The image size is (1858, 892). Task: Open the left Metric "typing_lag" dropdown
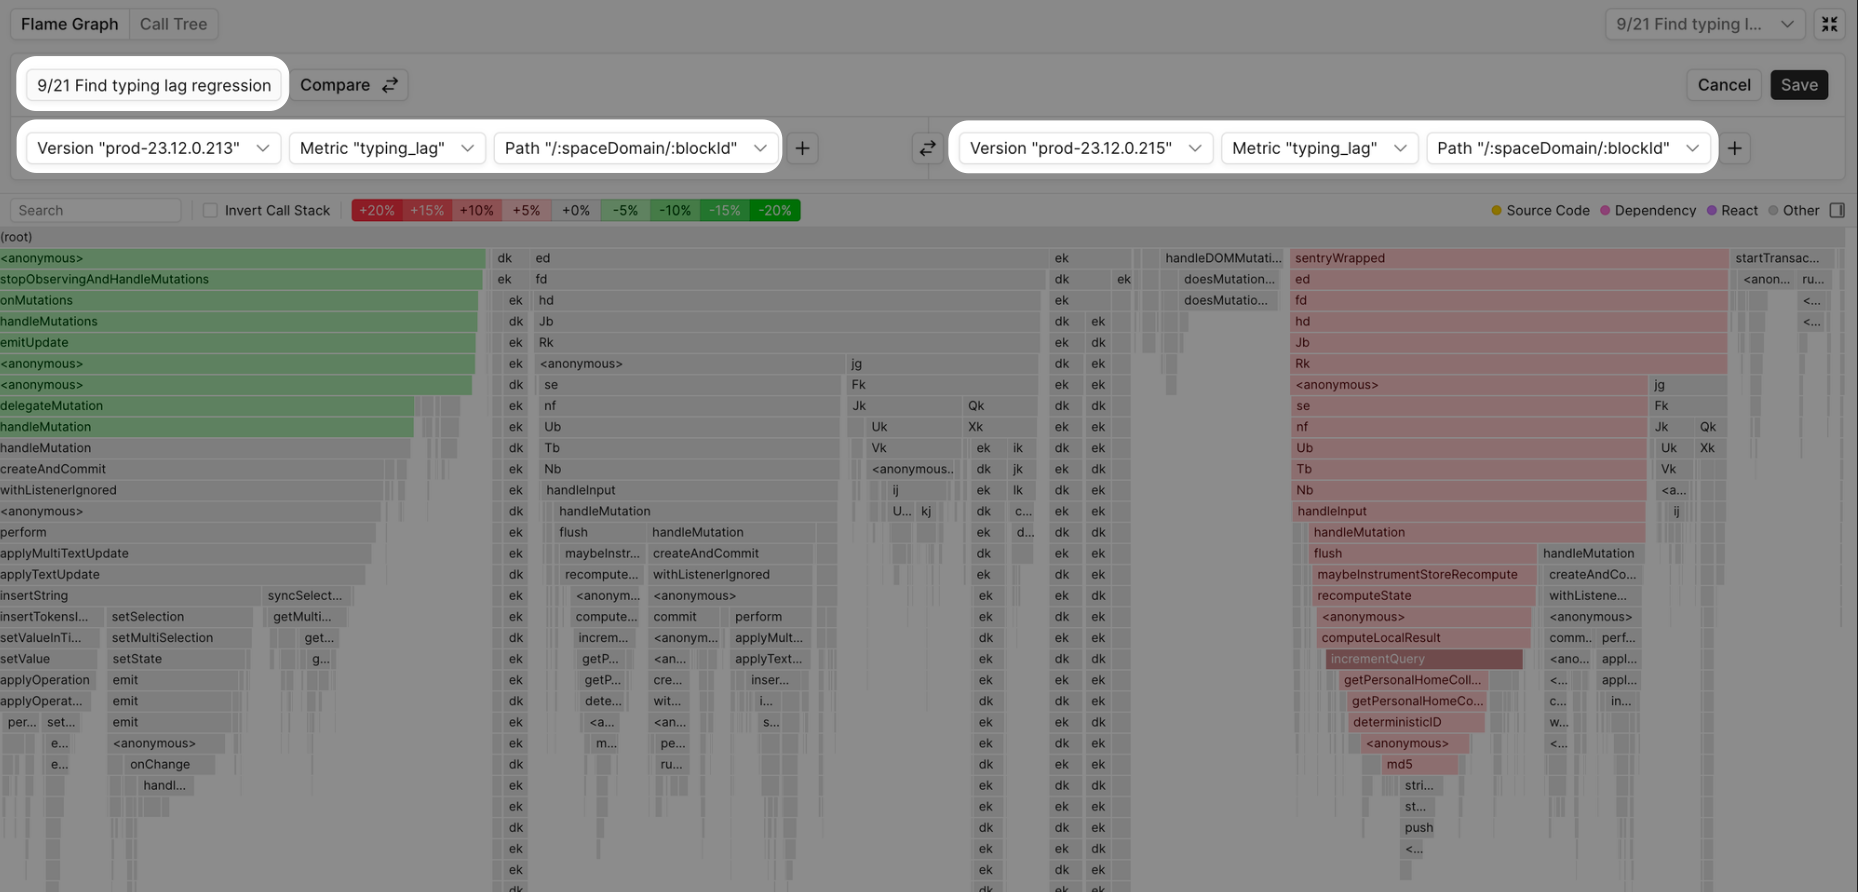387,148
